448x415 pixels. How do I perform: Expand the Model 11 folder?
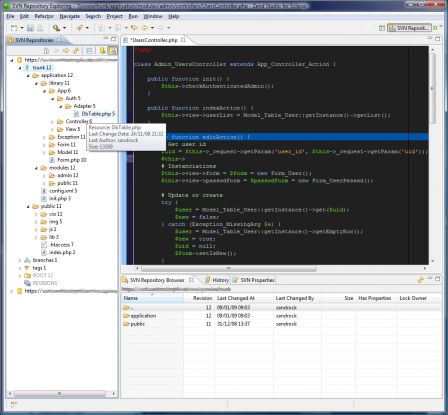pos(44,152)
